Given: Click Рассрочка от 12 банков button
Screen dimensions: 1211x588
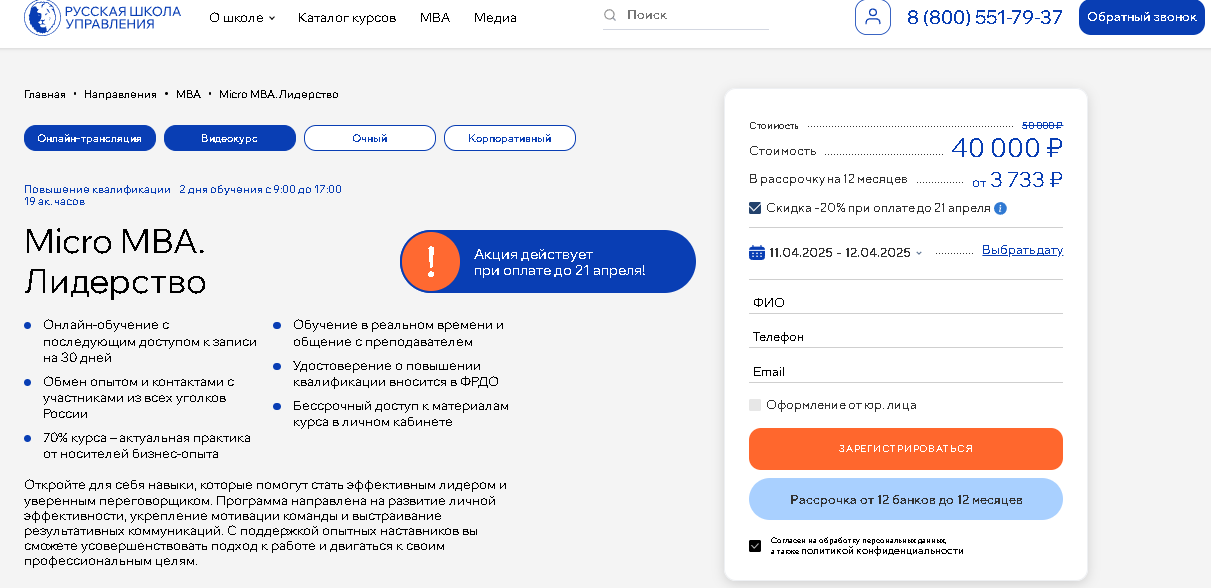Looking at the screenshot, I should point(906,499).
